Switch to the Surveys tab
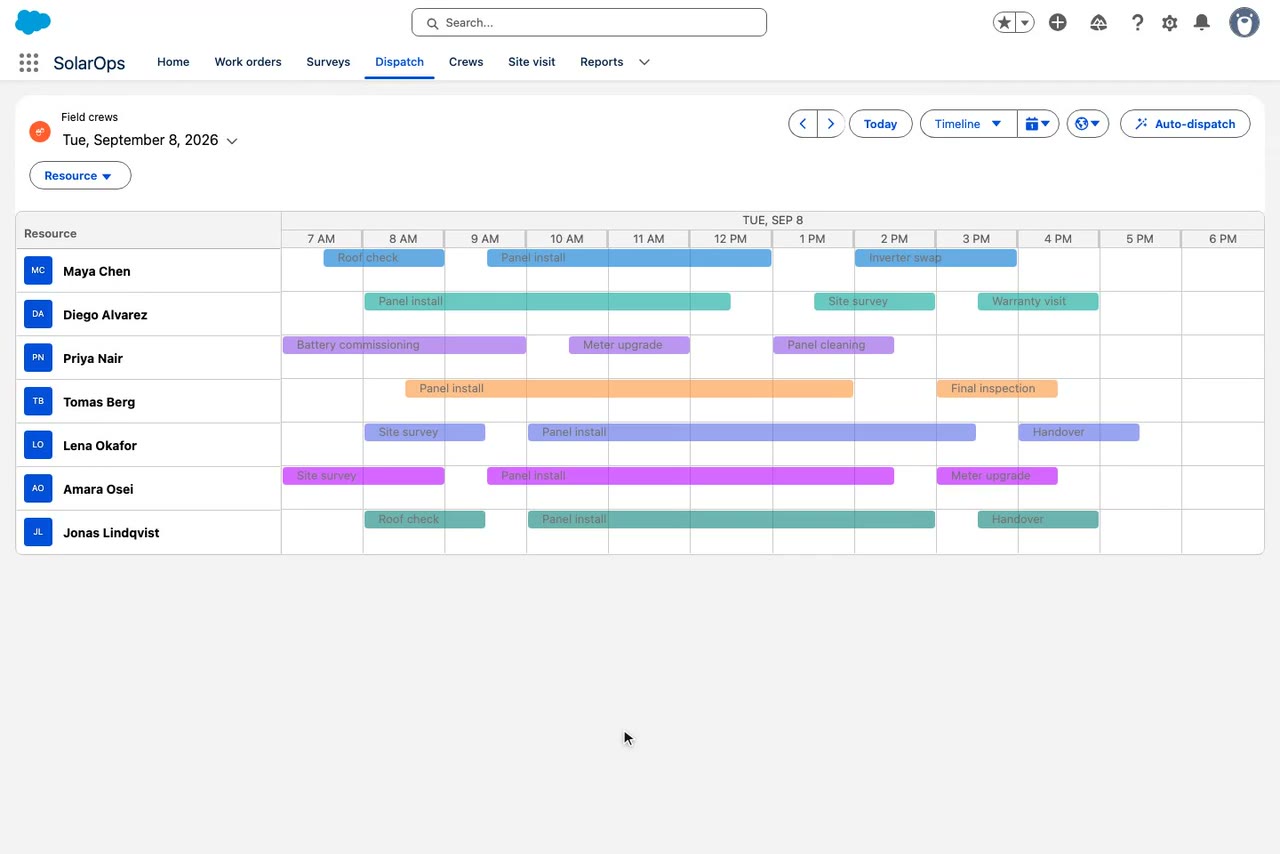 (328, 62)
